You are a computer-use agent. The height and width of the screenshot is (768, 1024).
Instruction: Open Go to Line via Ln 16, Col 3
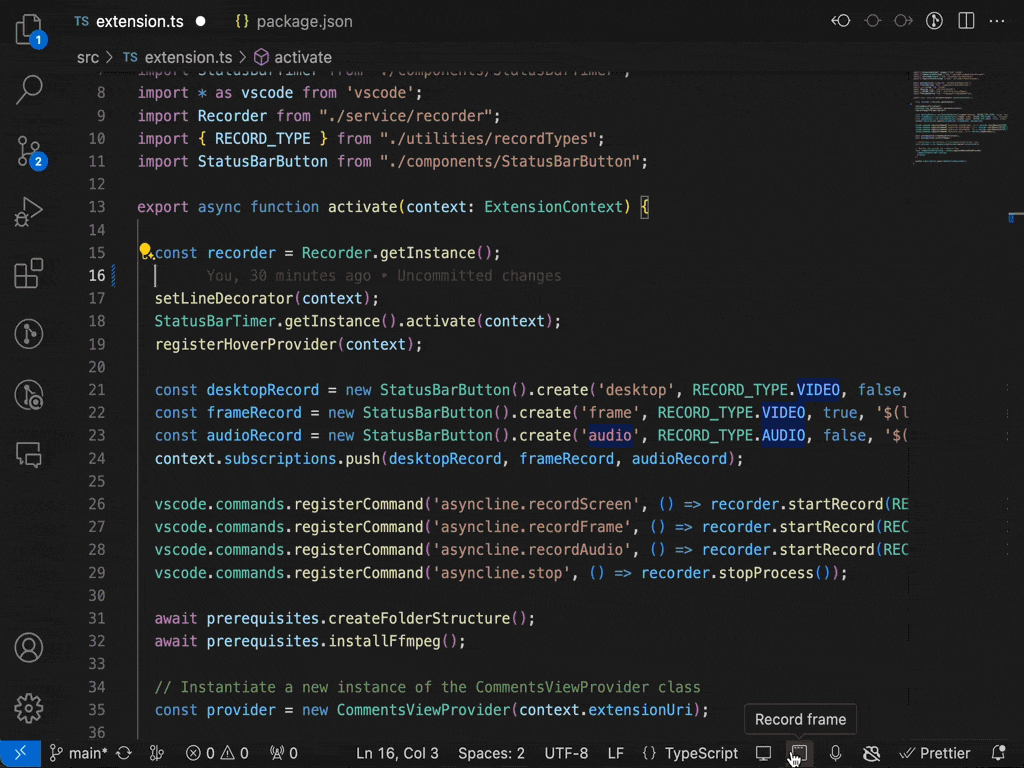pos(397,753)
